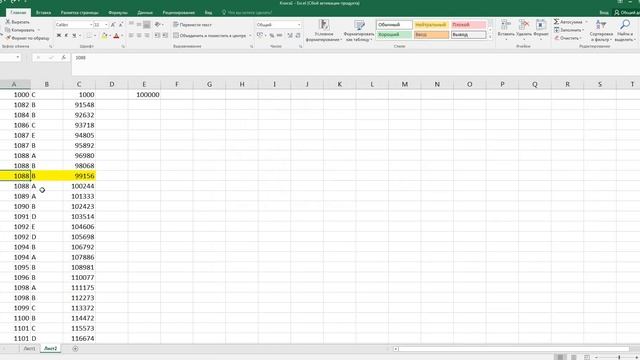Switch to the Review (Рецензирование) tab
640x360 pixels.
[178, 13]
